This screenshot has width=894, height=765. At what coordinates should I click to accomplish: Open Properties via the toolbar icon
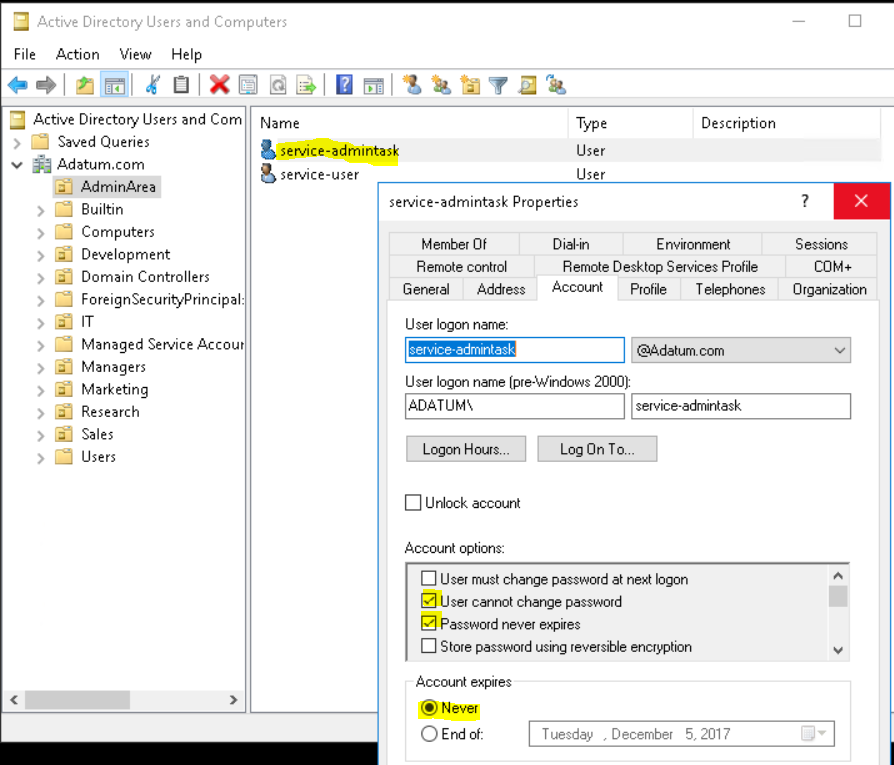point(248,85)
